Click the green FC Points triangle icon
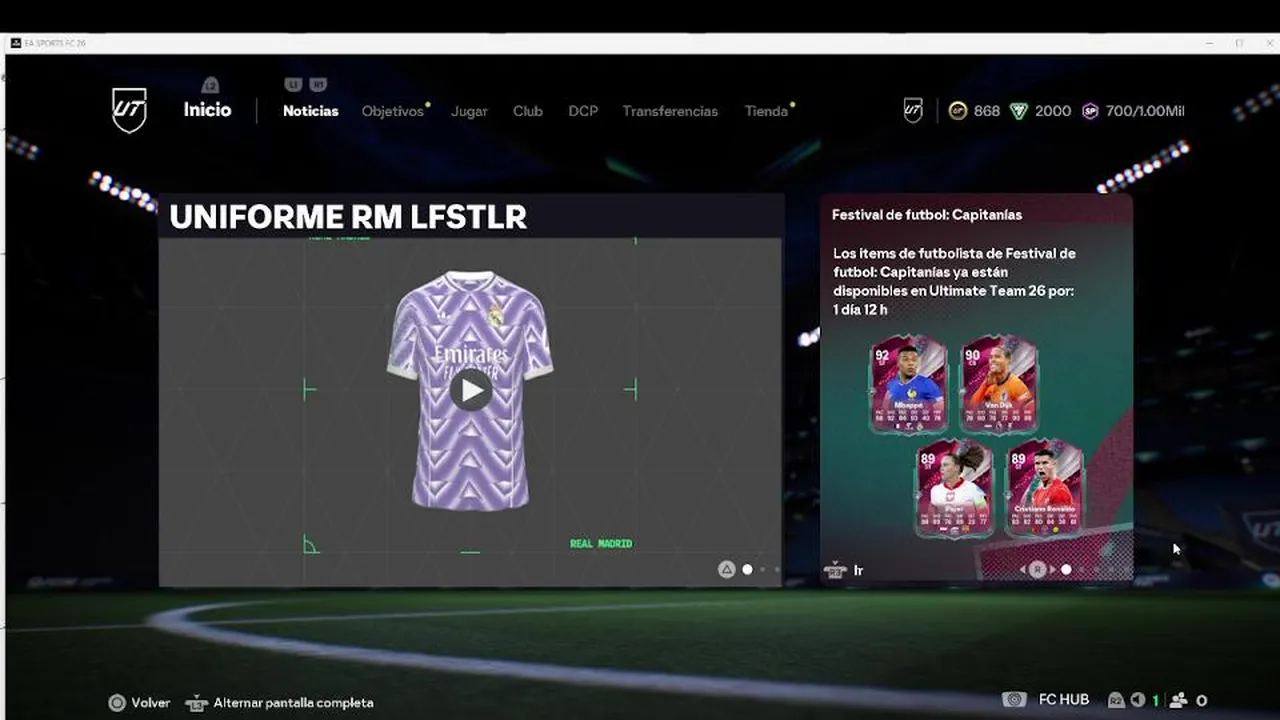 [x=1019, y=111]
